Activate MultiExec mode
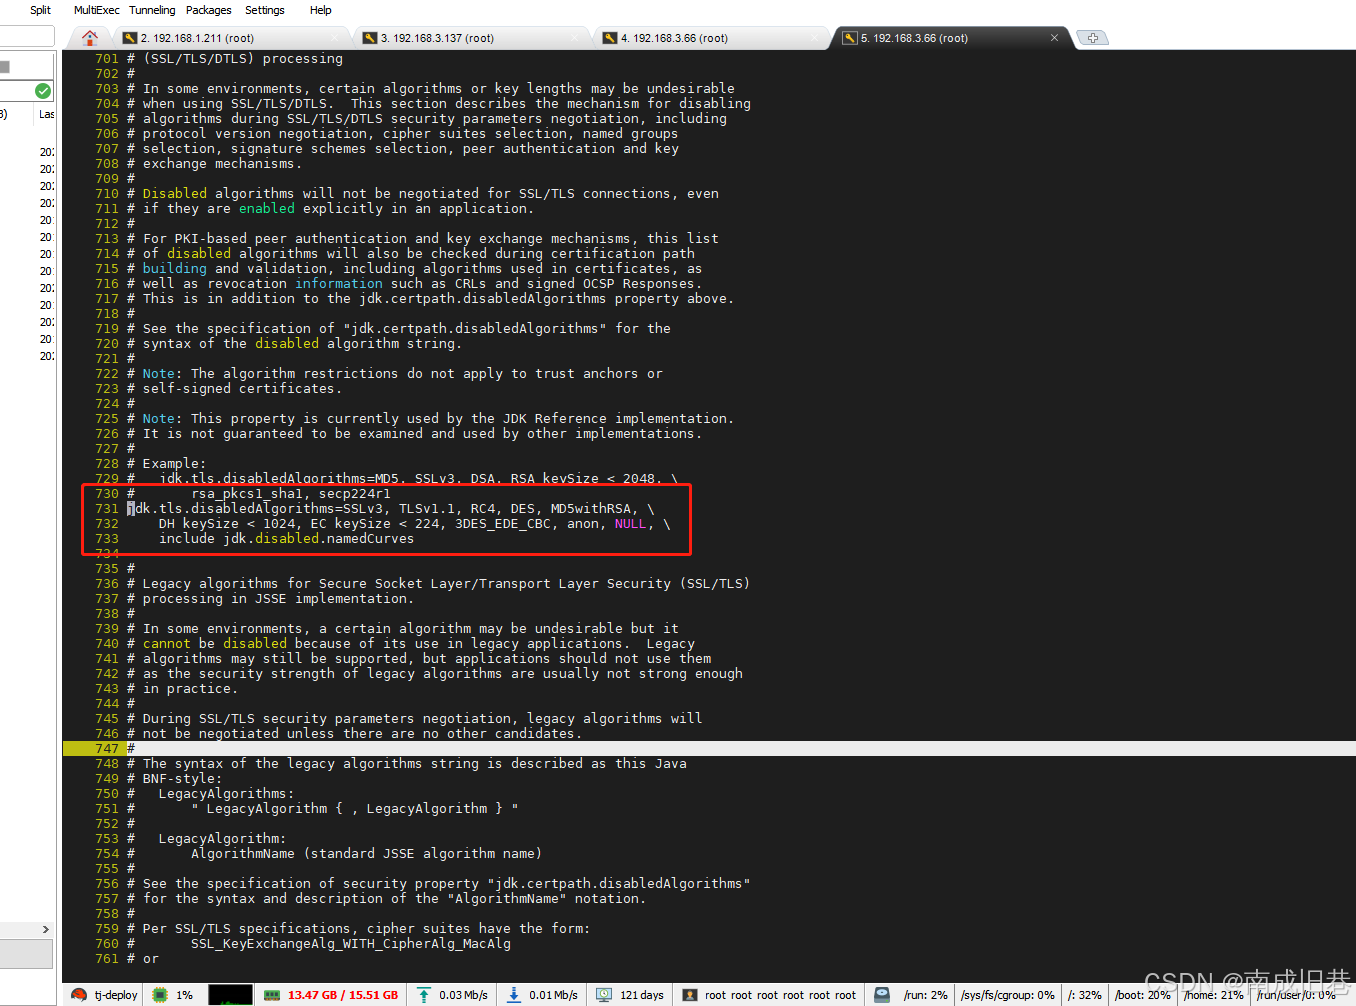The image size is (1356, 1006). [x=96, y=10]
